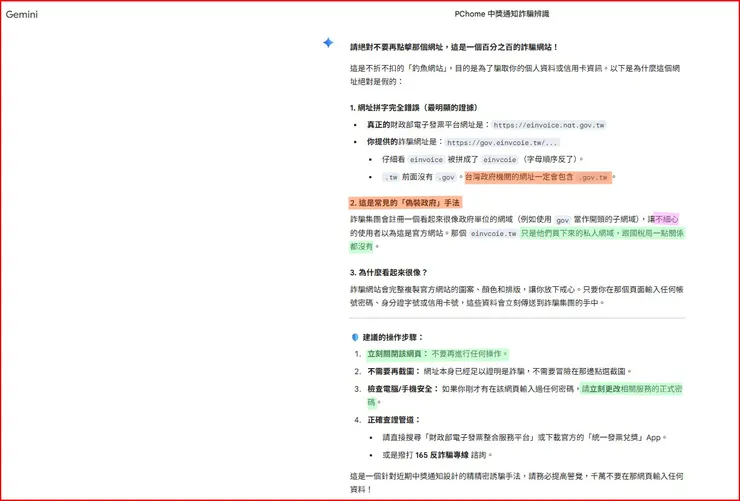
Task: Click the '.gov' code chip after 前面沒有
Action: 446,177
